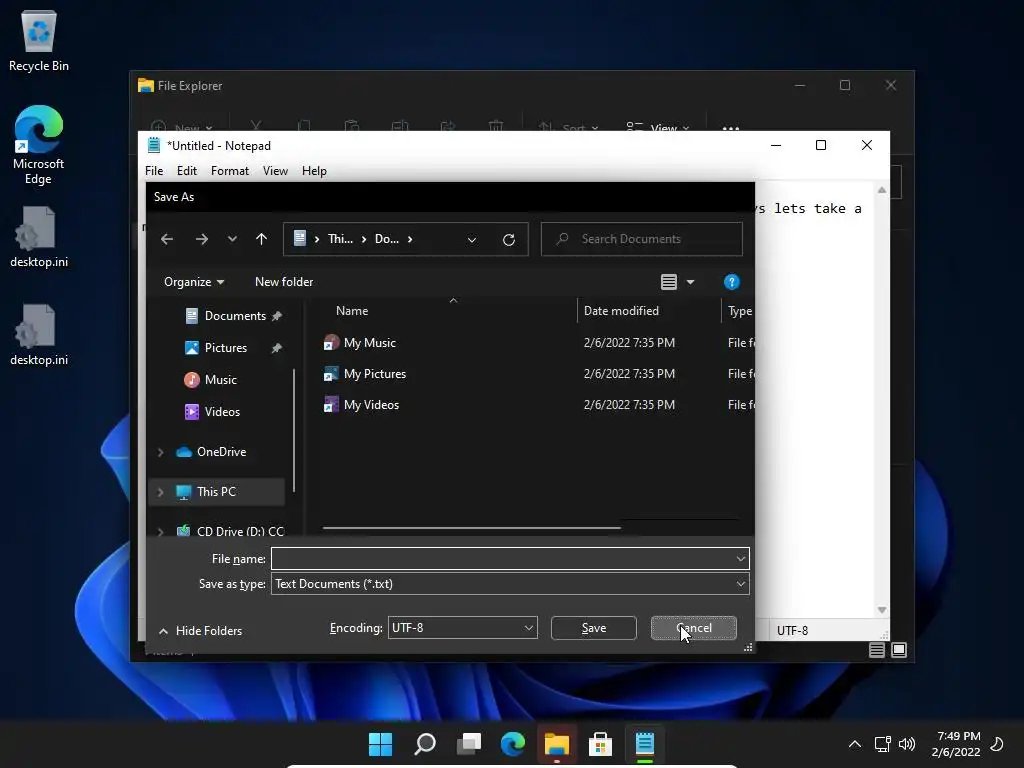Open recent locations chevron in Save As
1024x768 pixels.
(232, 239)
